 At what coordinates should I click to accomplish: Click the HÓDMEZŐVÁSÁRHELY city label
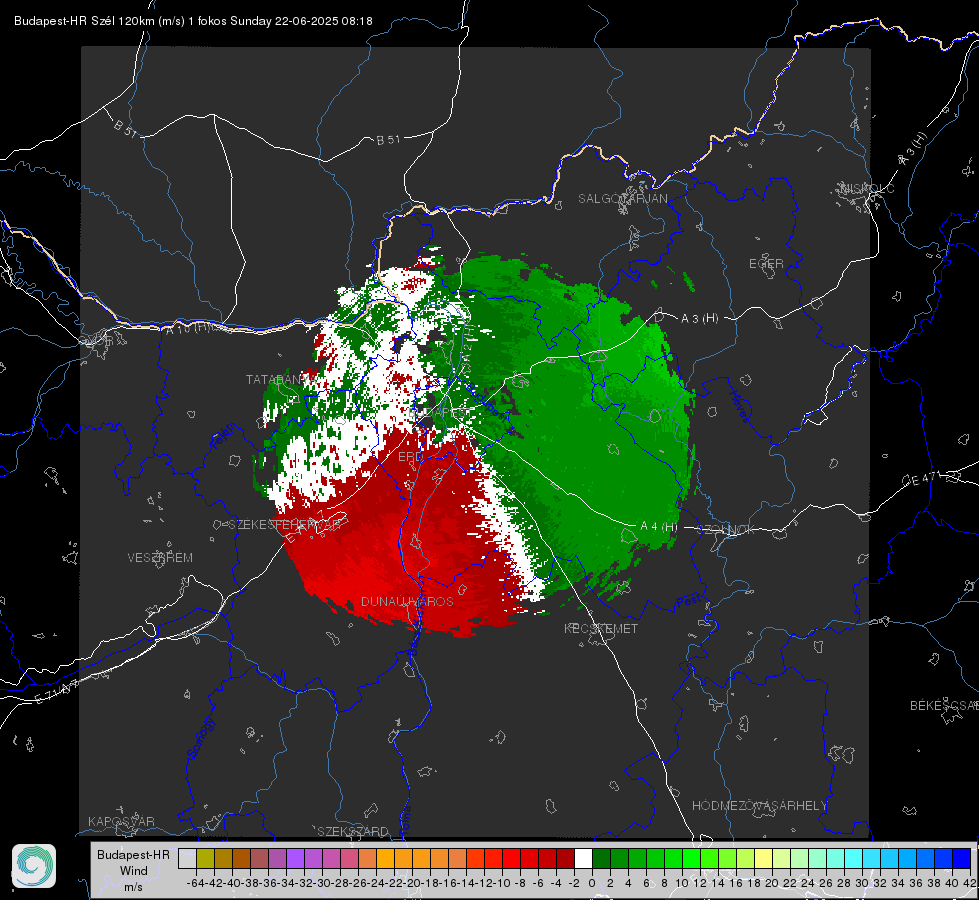pos(759,806)
